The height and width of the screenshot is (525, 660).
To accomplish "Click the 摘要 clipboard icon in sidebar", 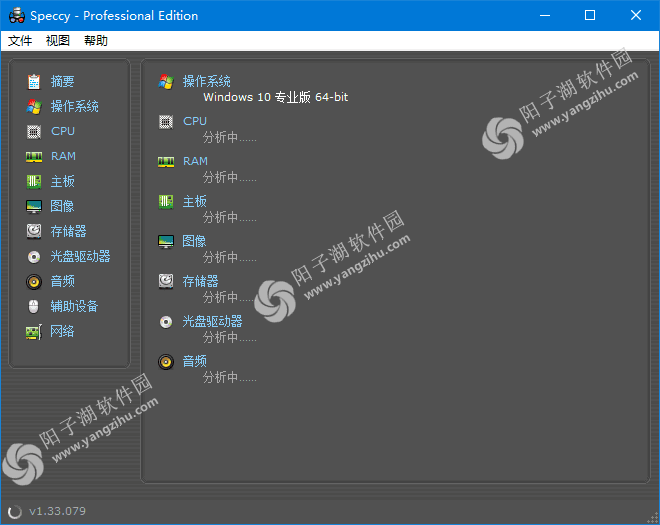I will [34, 82].
